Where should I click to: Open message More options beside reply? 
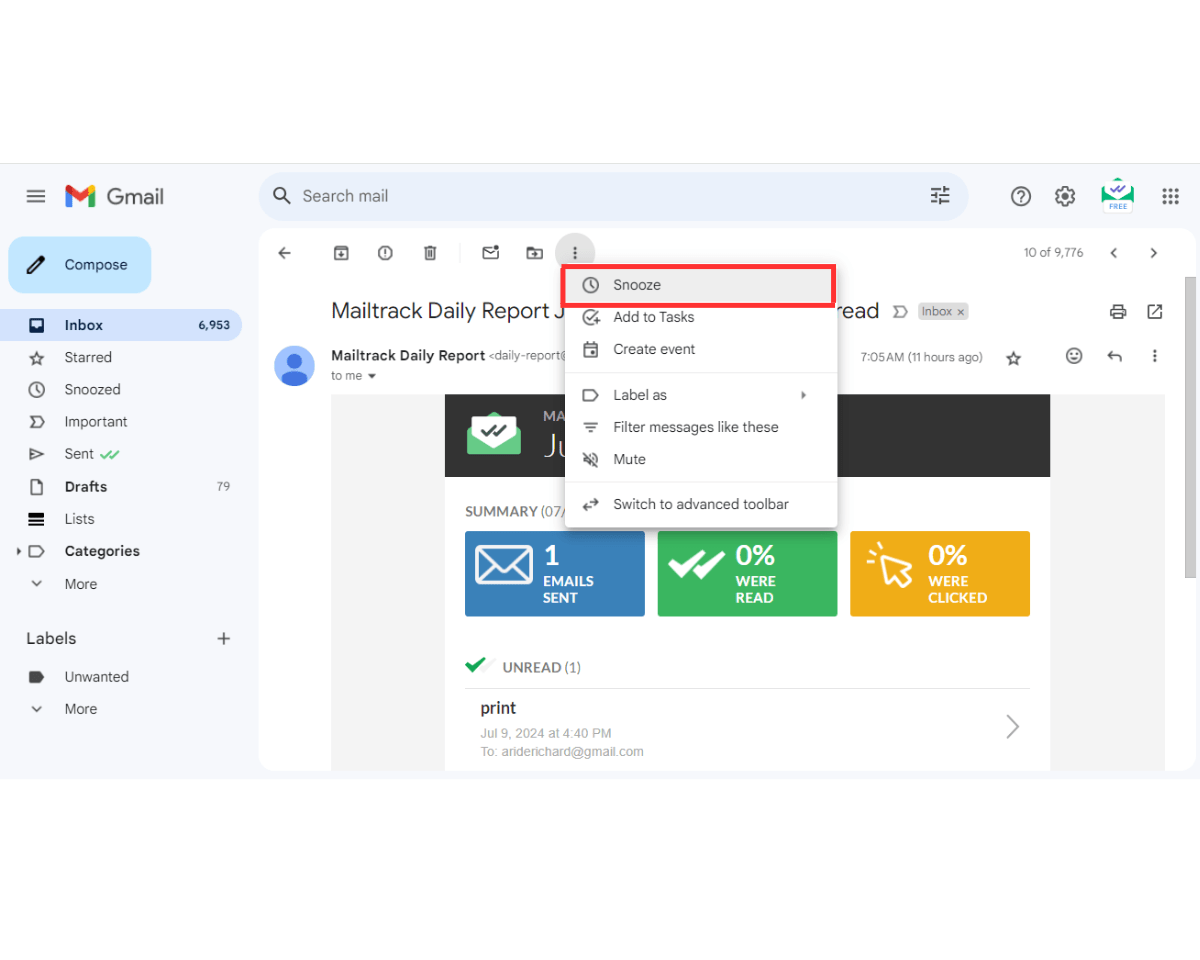click(x=1155, y=356)
